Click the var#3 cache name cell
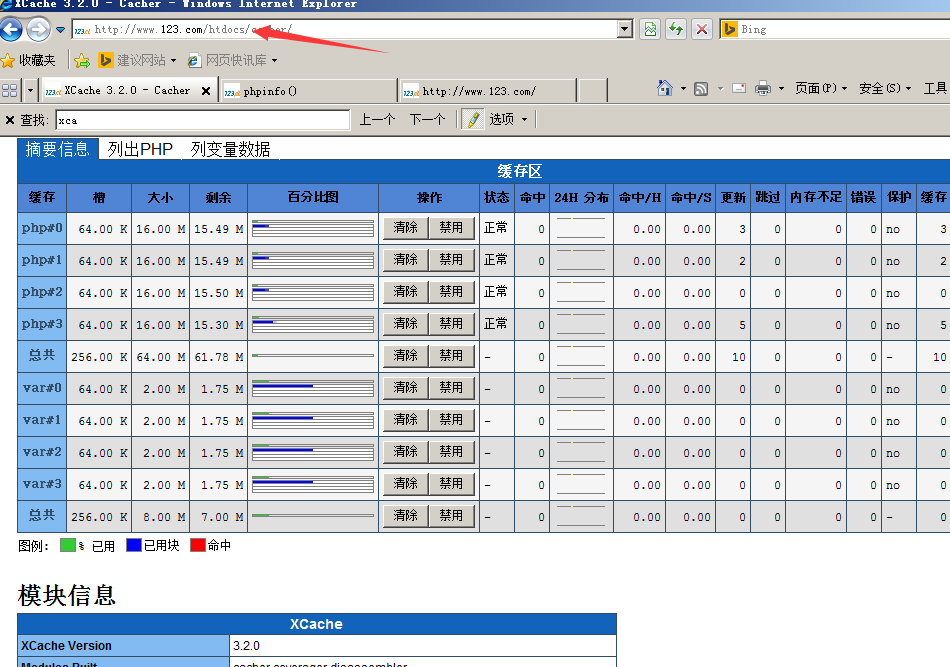Image resolution: width=950 pixels, height=667 pixels. 42,484
